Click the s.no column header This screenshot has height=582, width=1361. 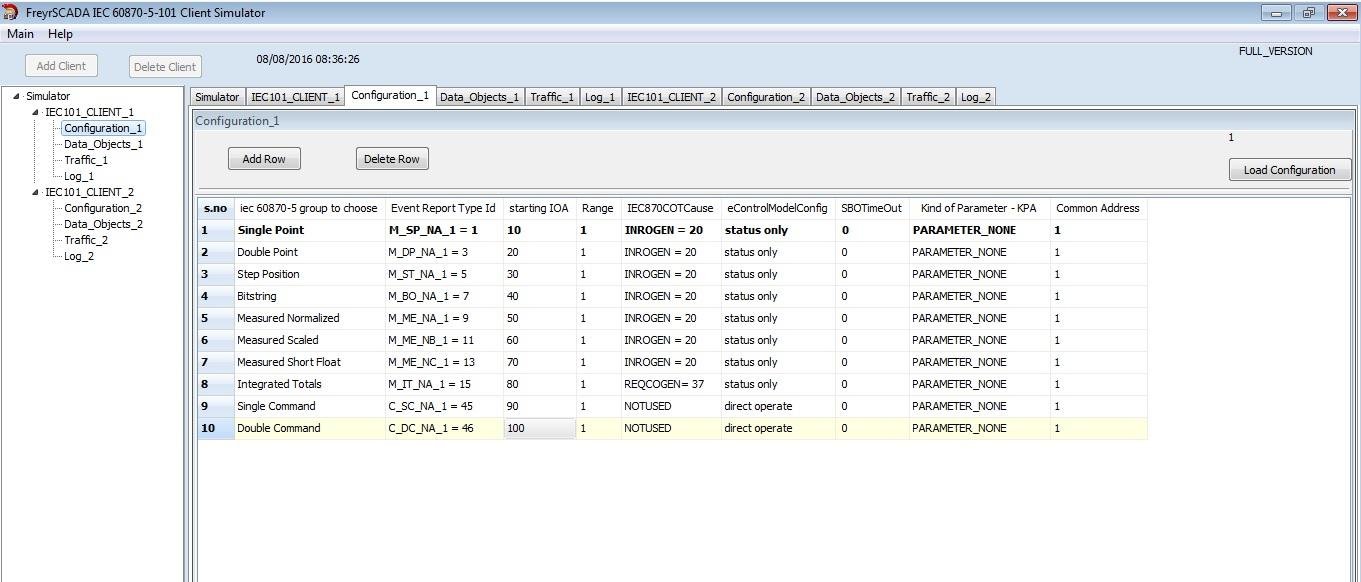tap(215, 208)
